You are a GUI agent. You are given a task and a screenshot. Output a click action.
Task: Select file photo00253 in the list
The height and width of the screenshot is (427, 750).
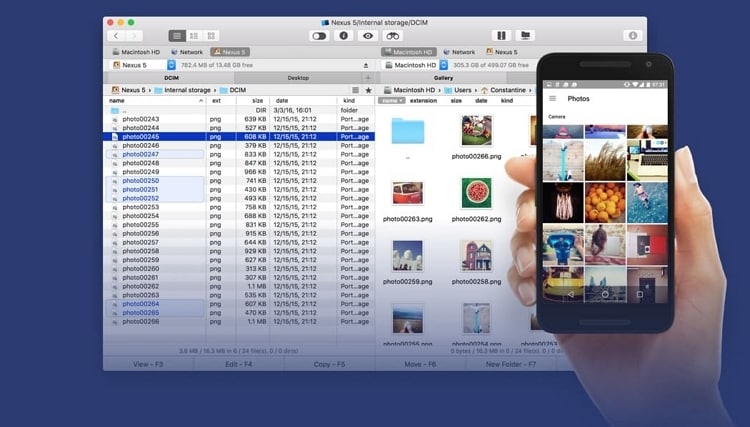[239, 207]
